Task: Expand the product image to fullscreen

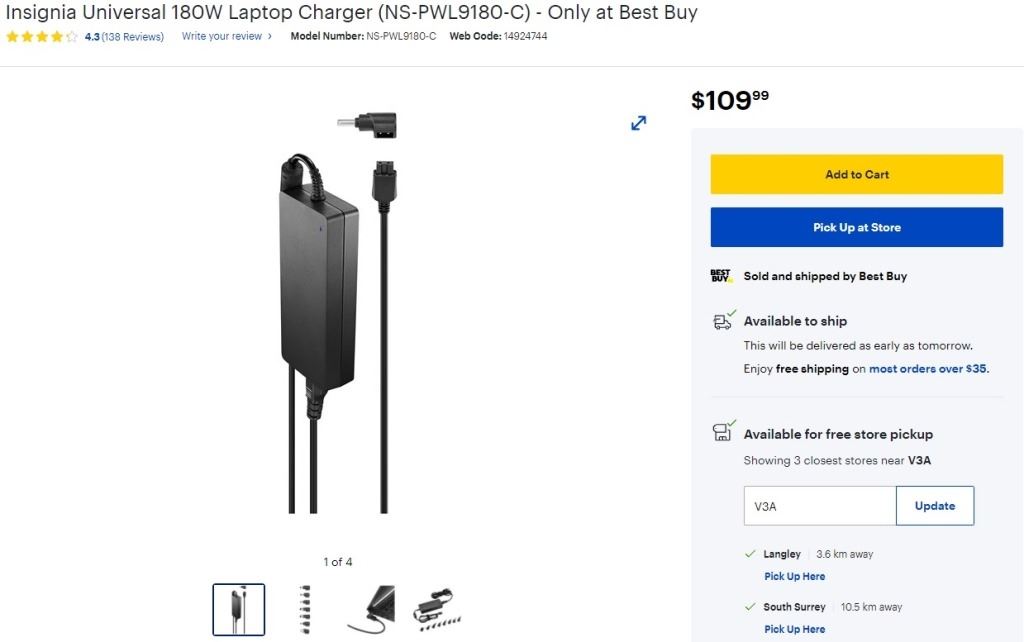Action: pyautogui.click(x=638, y=123)
